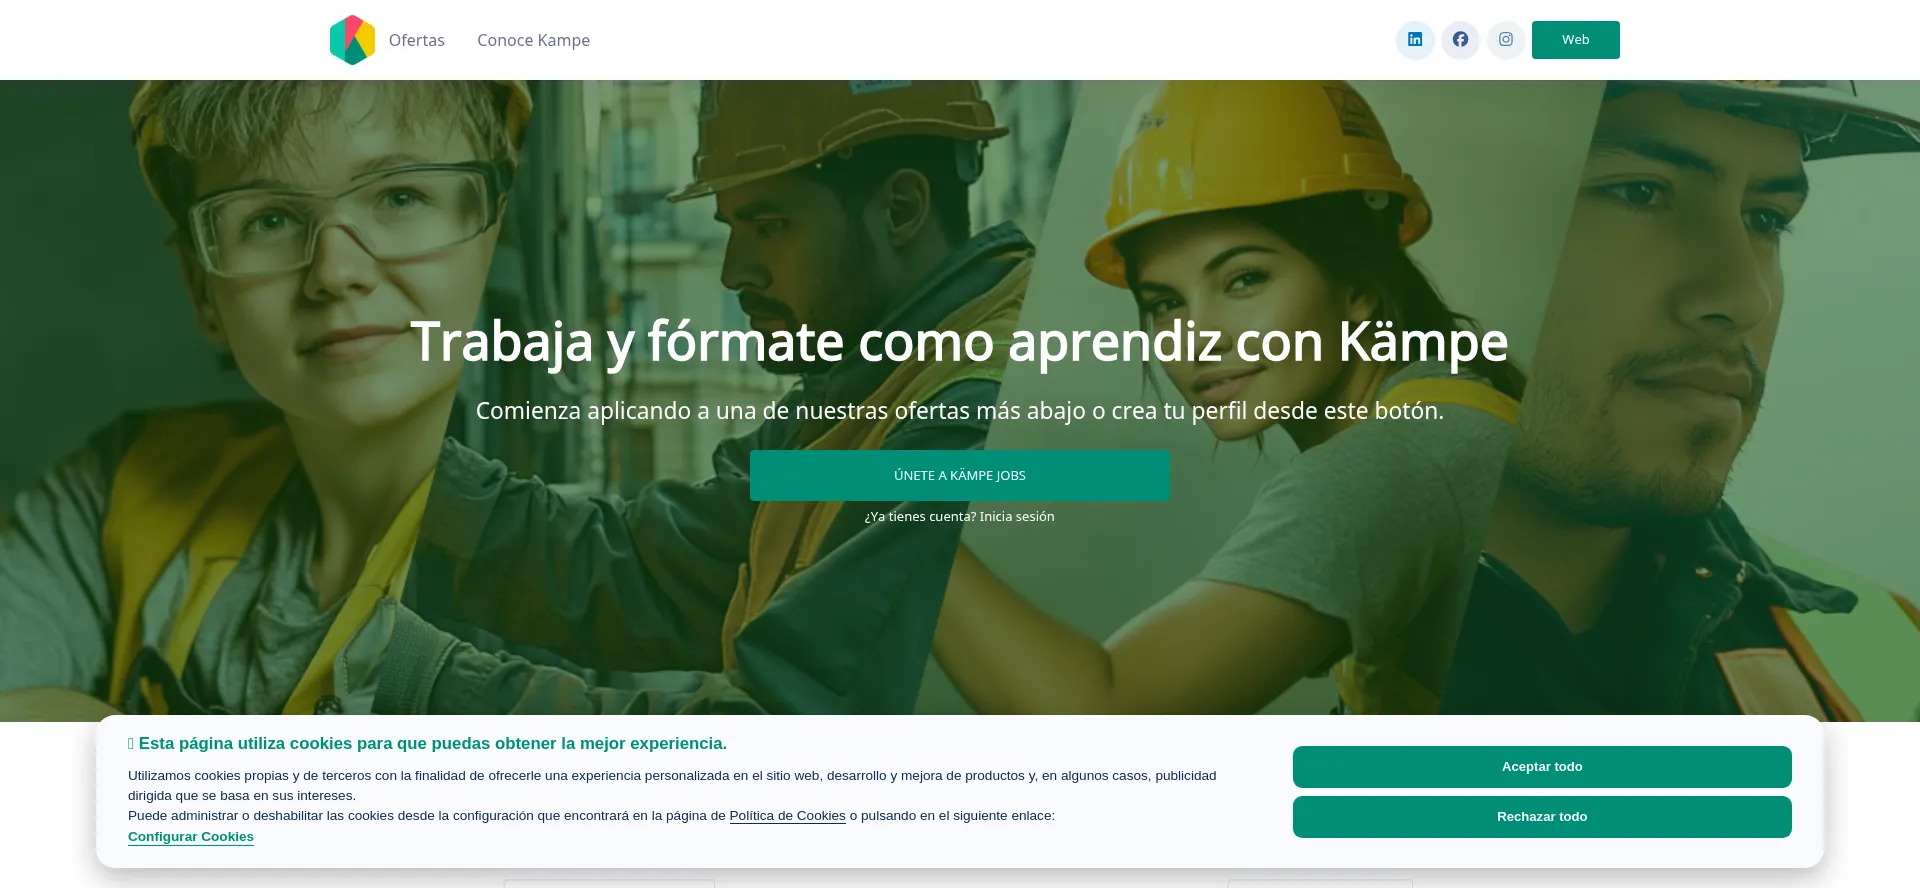Image resolution: width=1920 pixels, height=888 pixels.
Task: Click the Kämpe hexagon logo
Action: (x=352, y=40)
